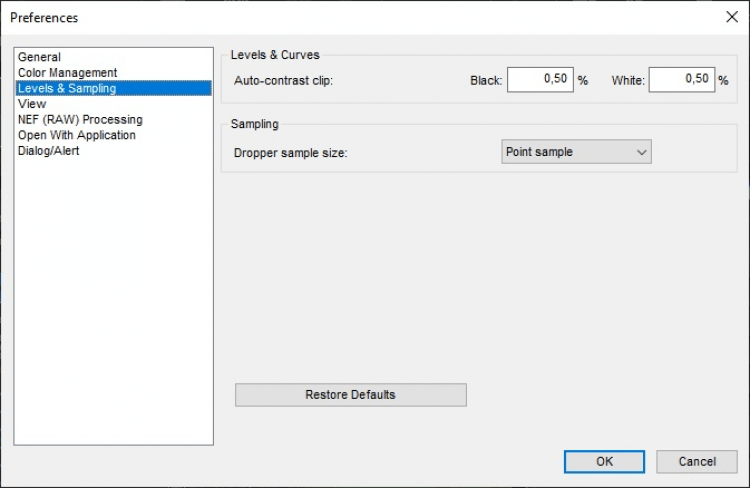This screenshot has height=488, width=750.
Task: Cancel the Preferences dialog
Action: pyautogui.click(x=697, y=461)
